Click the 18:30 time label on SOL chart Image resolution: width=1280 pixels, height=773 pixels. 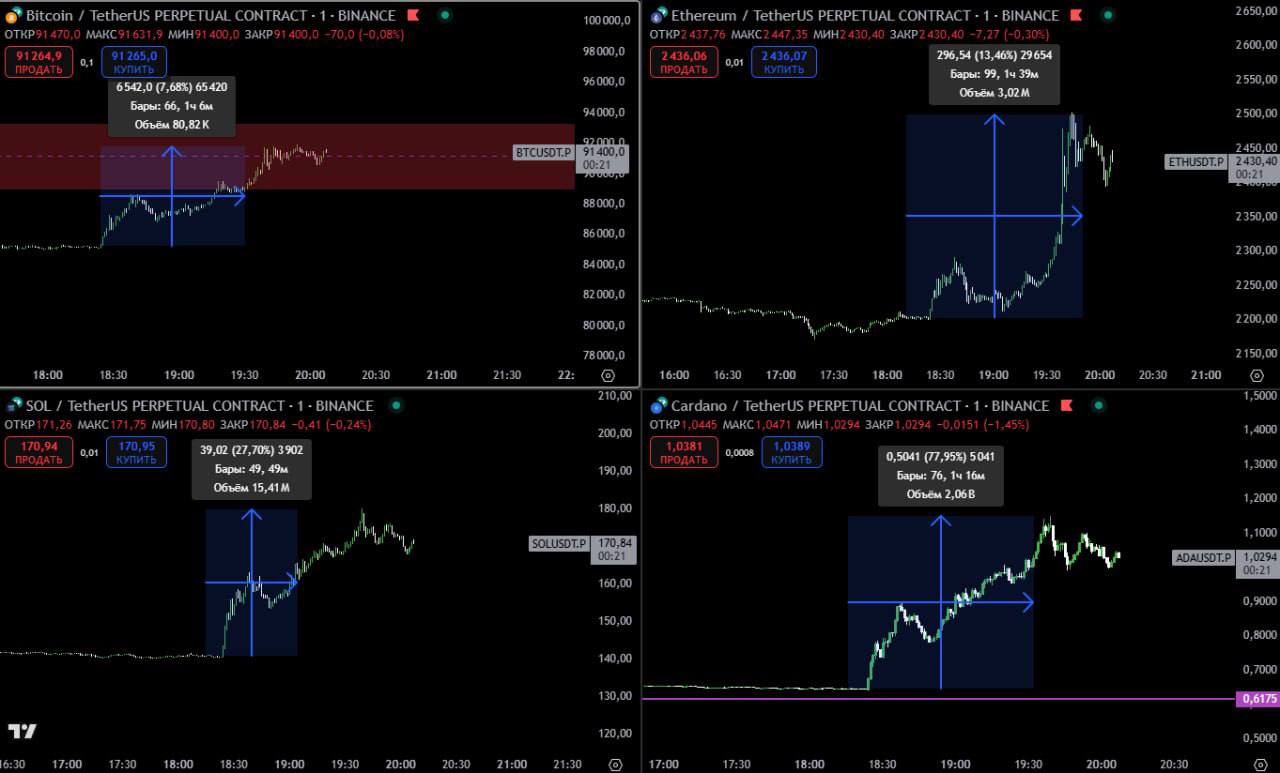(233, 764)
